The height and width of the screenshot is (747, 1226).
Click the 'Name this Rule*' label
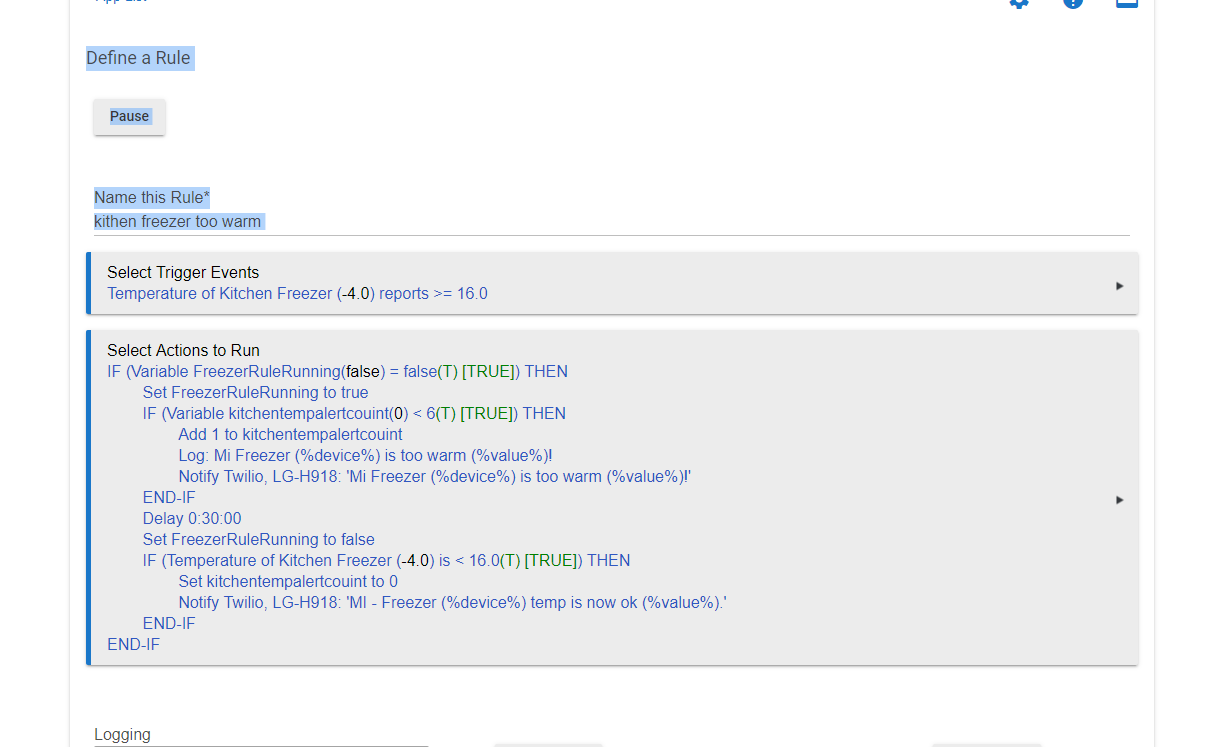pos(152,198)
